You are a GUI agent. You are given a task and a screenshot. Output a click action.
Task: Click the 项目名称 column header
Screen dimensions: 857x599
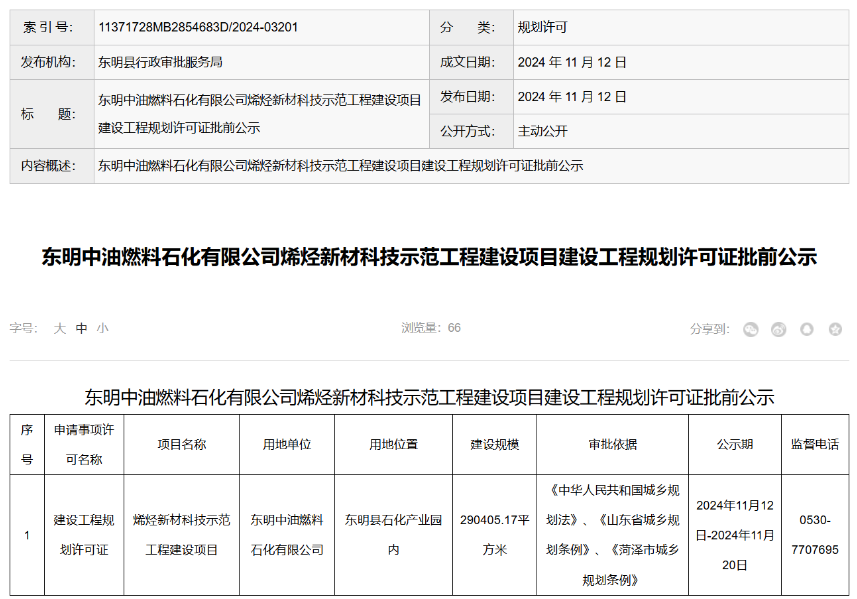(x=181, y=444)
